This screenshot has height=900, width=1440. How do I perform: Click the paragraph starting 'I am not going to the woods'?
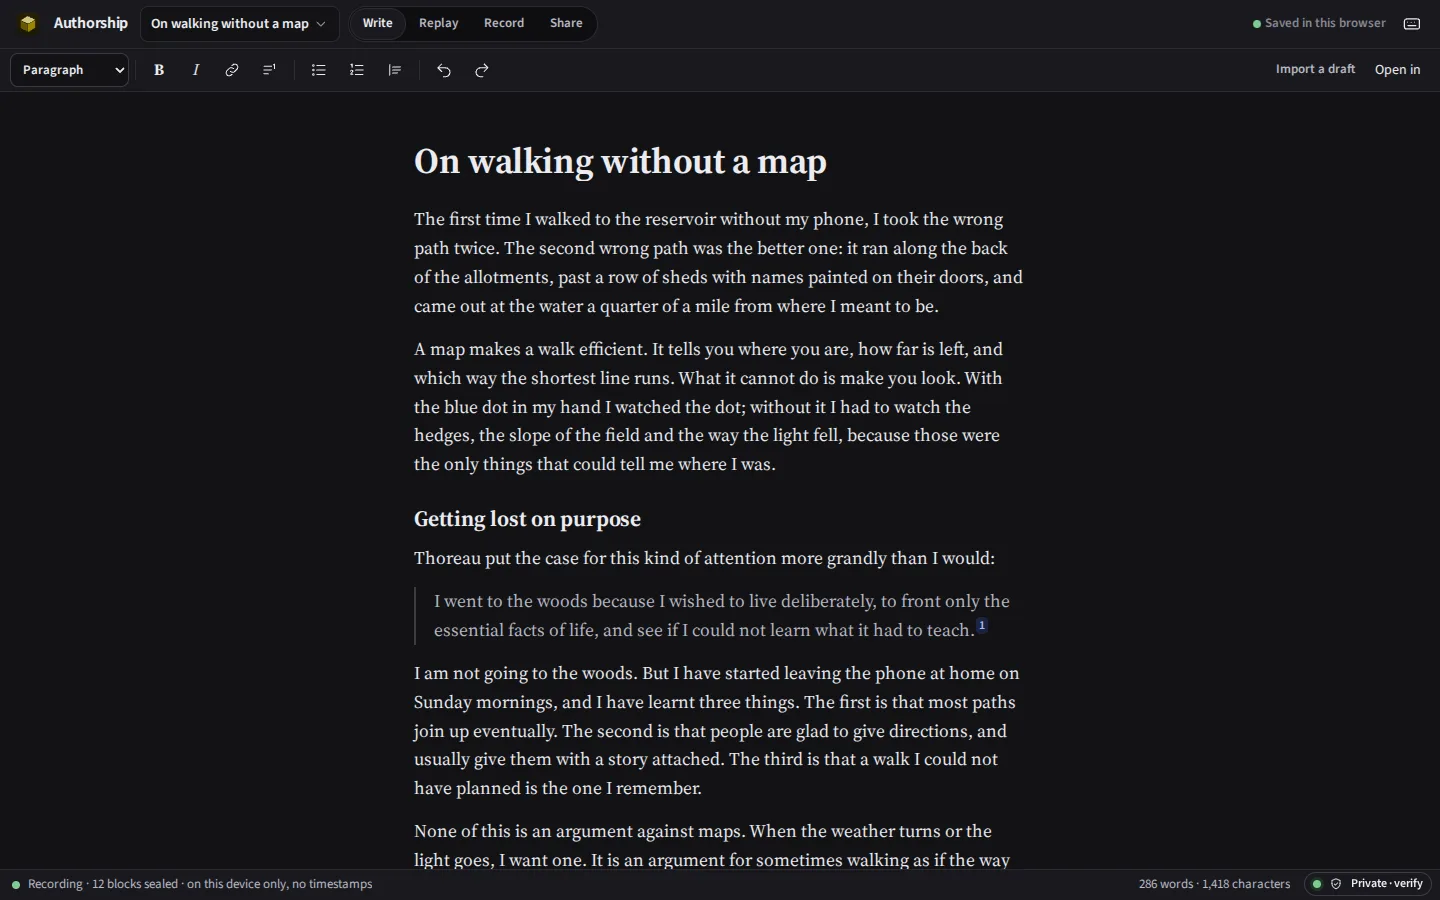(x=717, y=731)
